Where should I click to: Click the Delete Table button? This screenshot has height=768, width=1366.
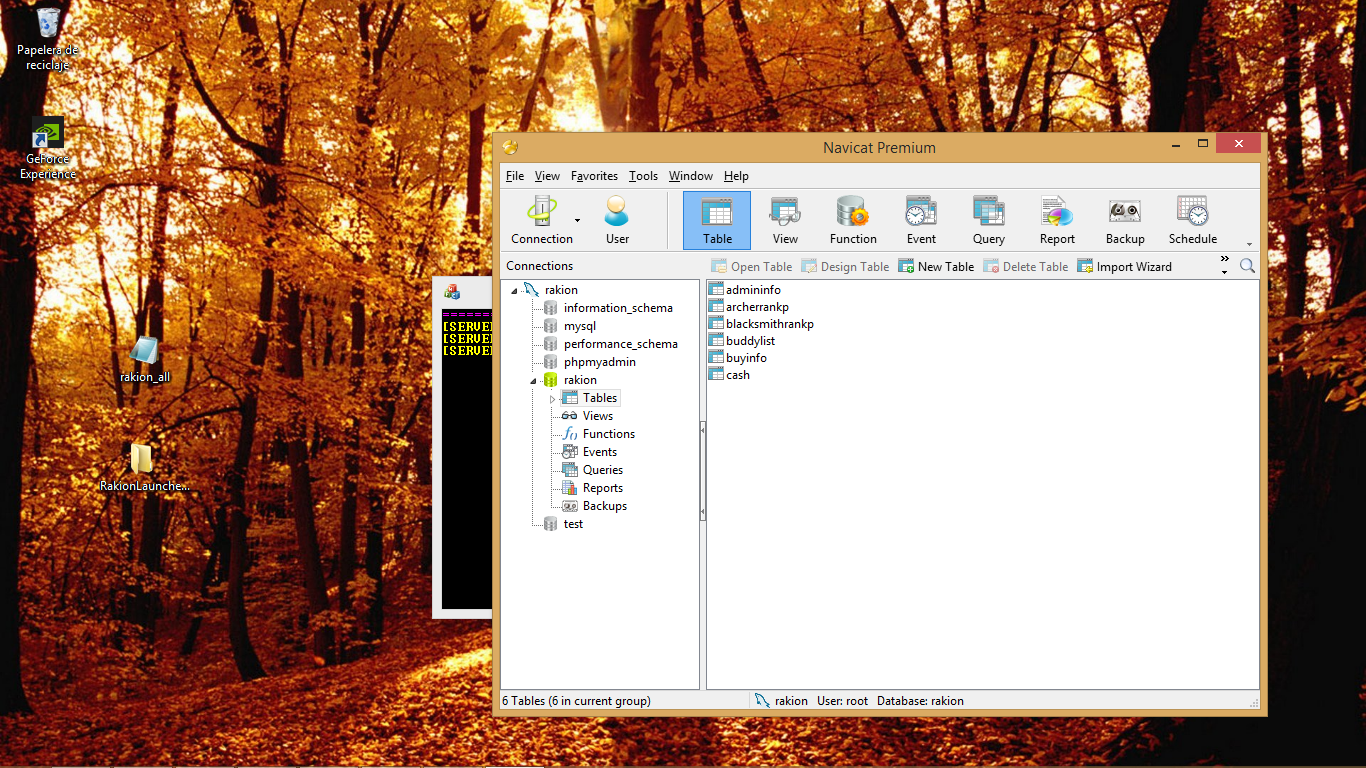(x=1026, y=267)
